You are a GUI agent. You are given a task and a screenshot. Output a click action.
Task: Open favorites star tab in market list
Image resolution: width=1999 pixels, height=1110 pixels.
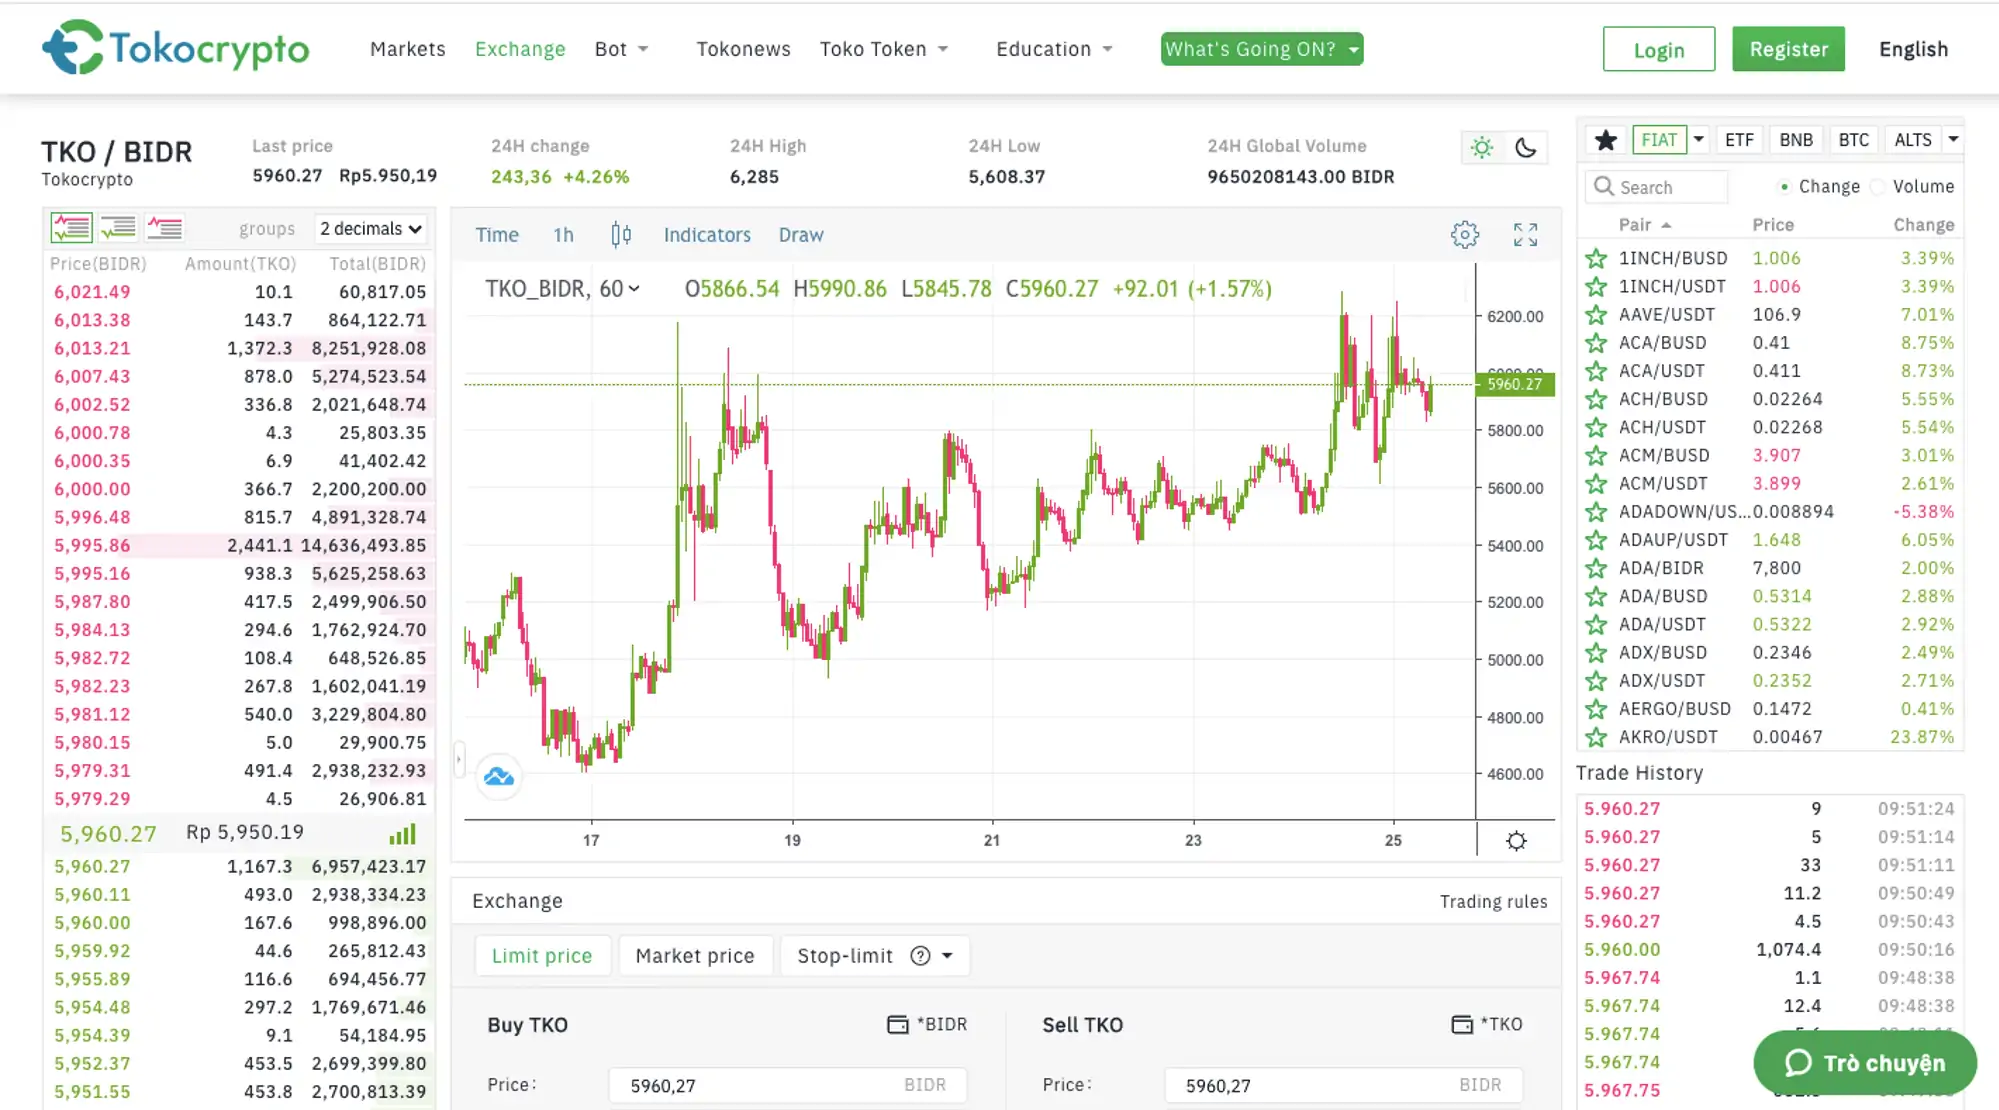coord(1606,140)
